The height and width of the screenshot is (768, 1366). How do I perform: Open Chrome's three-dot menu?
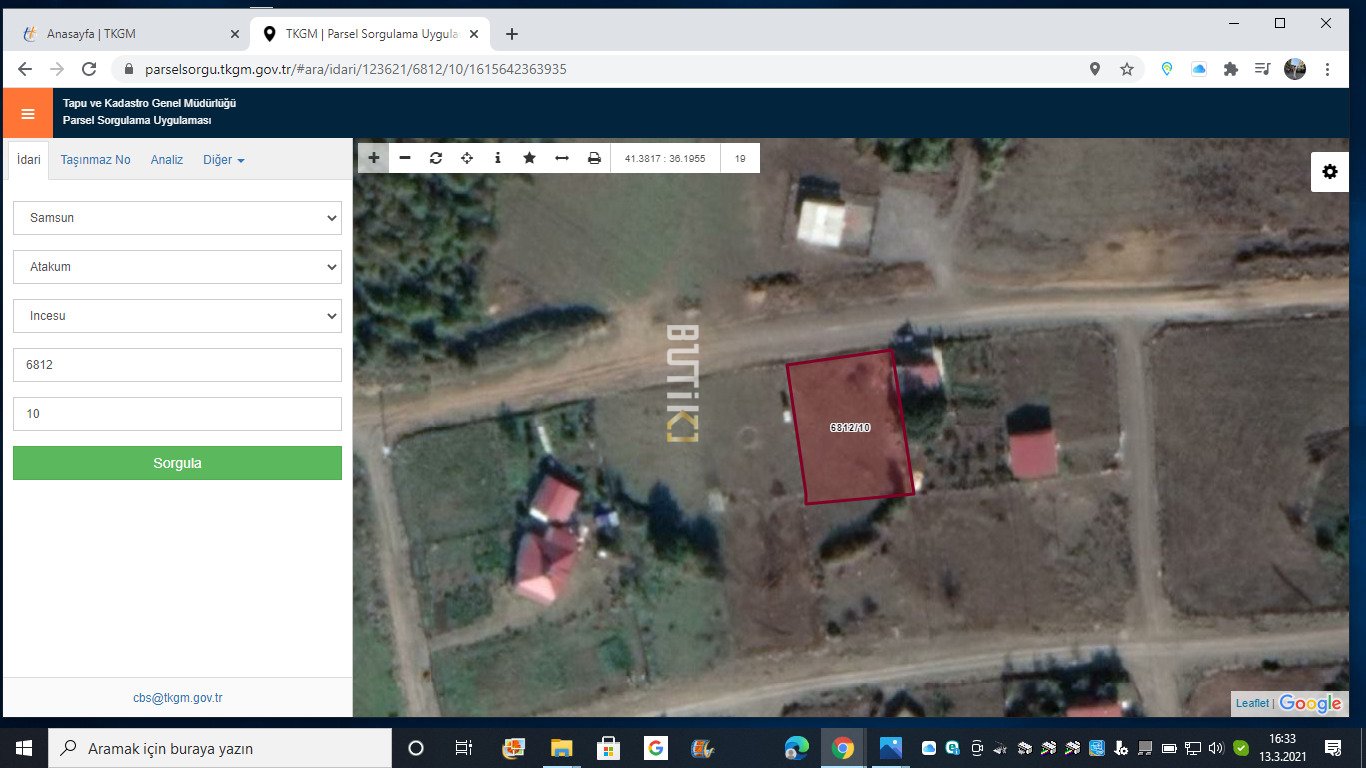tap(1327, 69)
